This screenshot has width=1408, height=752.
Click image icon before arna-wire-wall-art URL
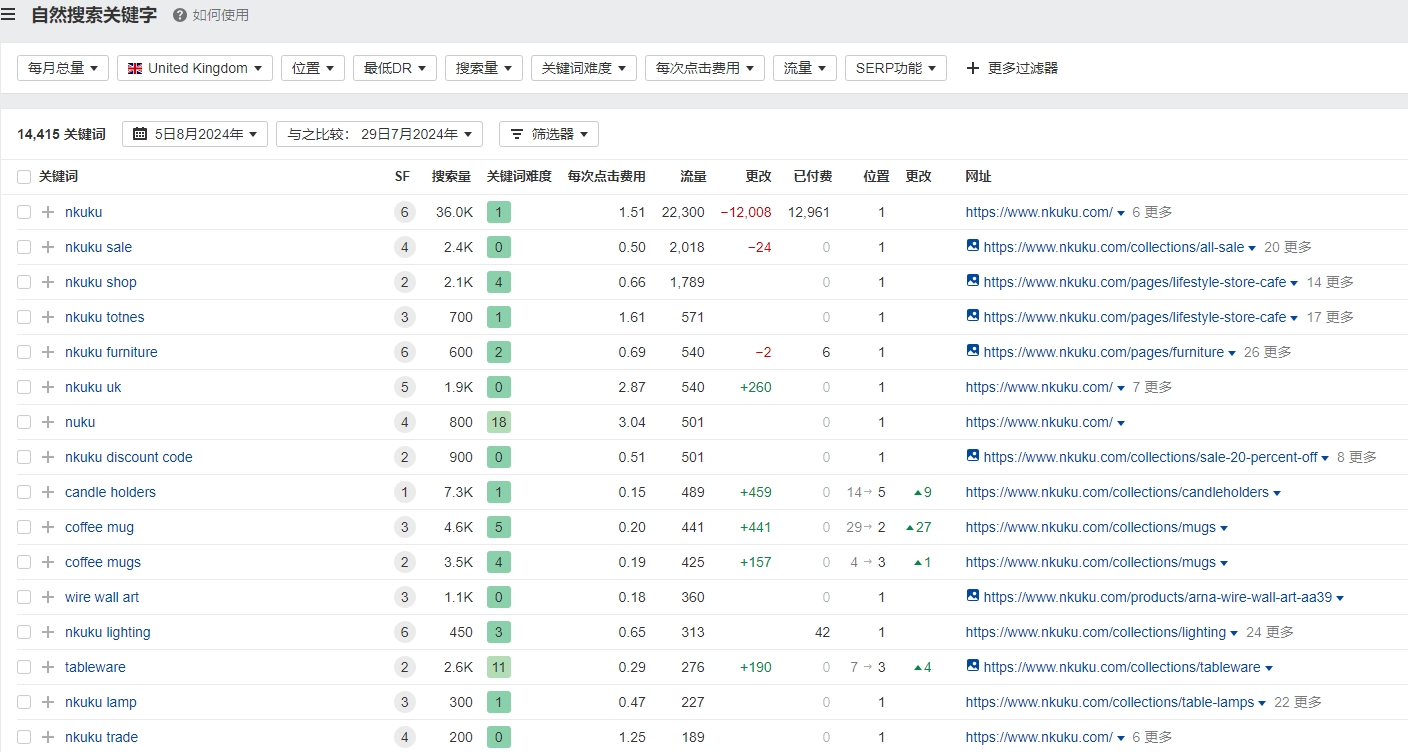tap(973, 596)
